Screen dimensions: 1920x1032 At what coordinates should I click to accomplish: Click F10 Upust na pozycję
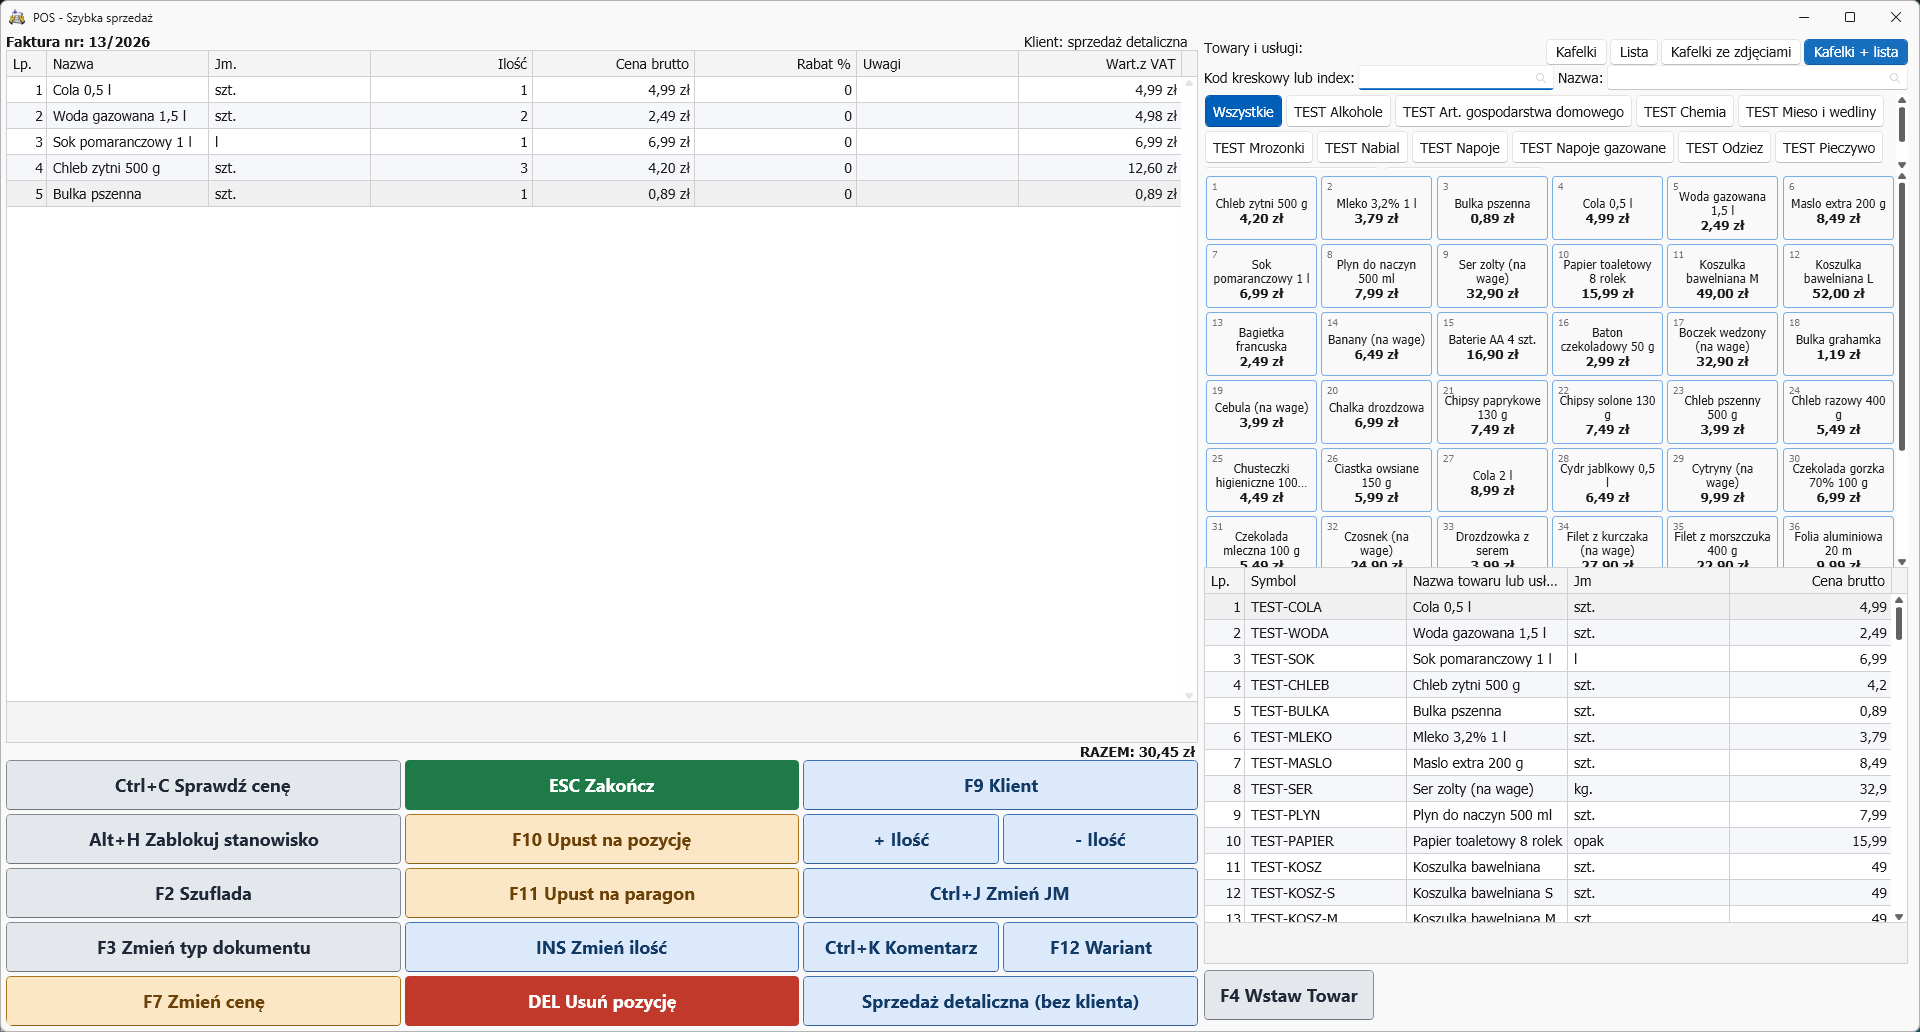(x=602, y=840)
